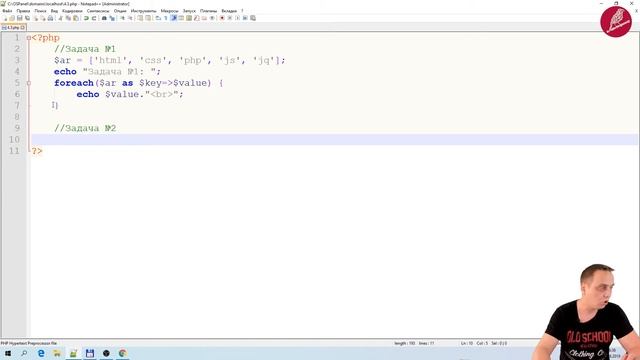Image resolution: width=640 pixels, height=360 pixels.
Task: Click the Paste toolbar icon
Action: tap(76, 18)
